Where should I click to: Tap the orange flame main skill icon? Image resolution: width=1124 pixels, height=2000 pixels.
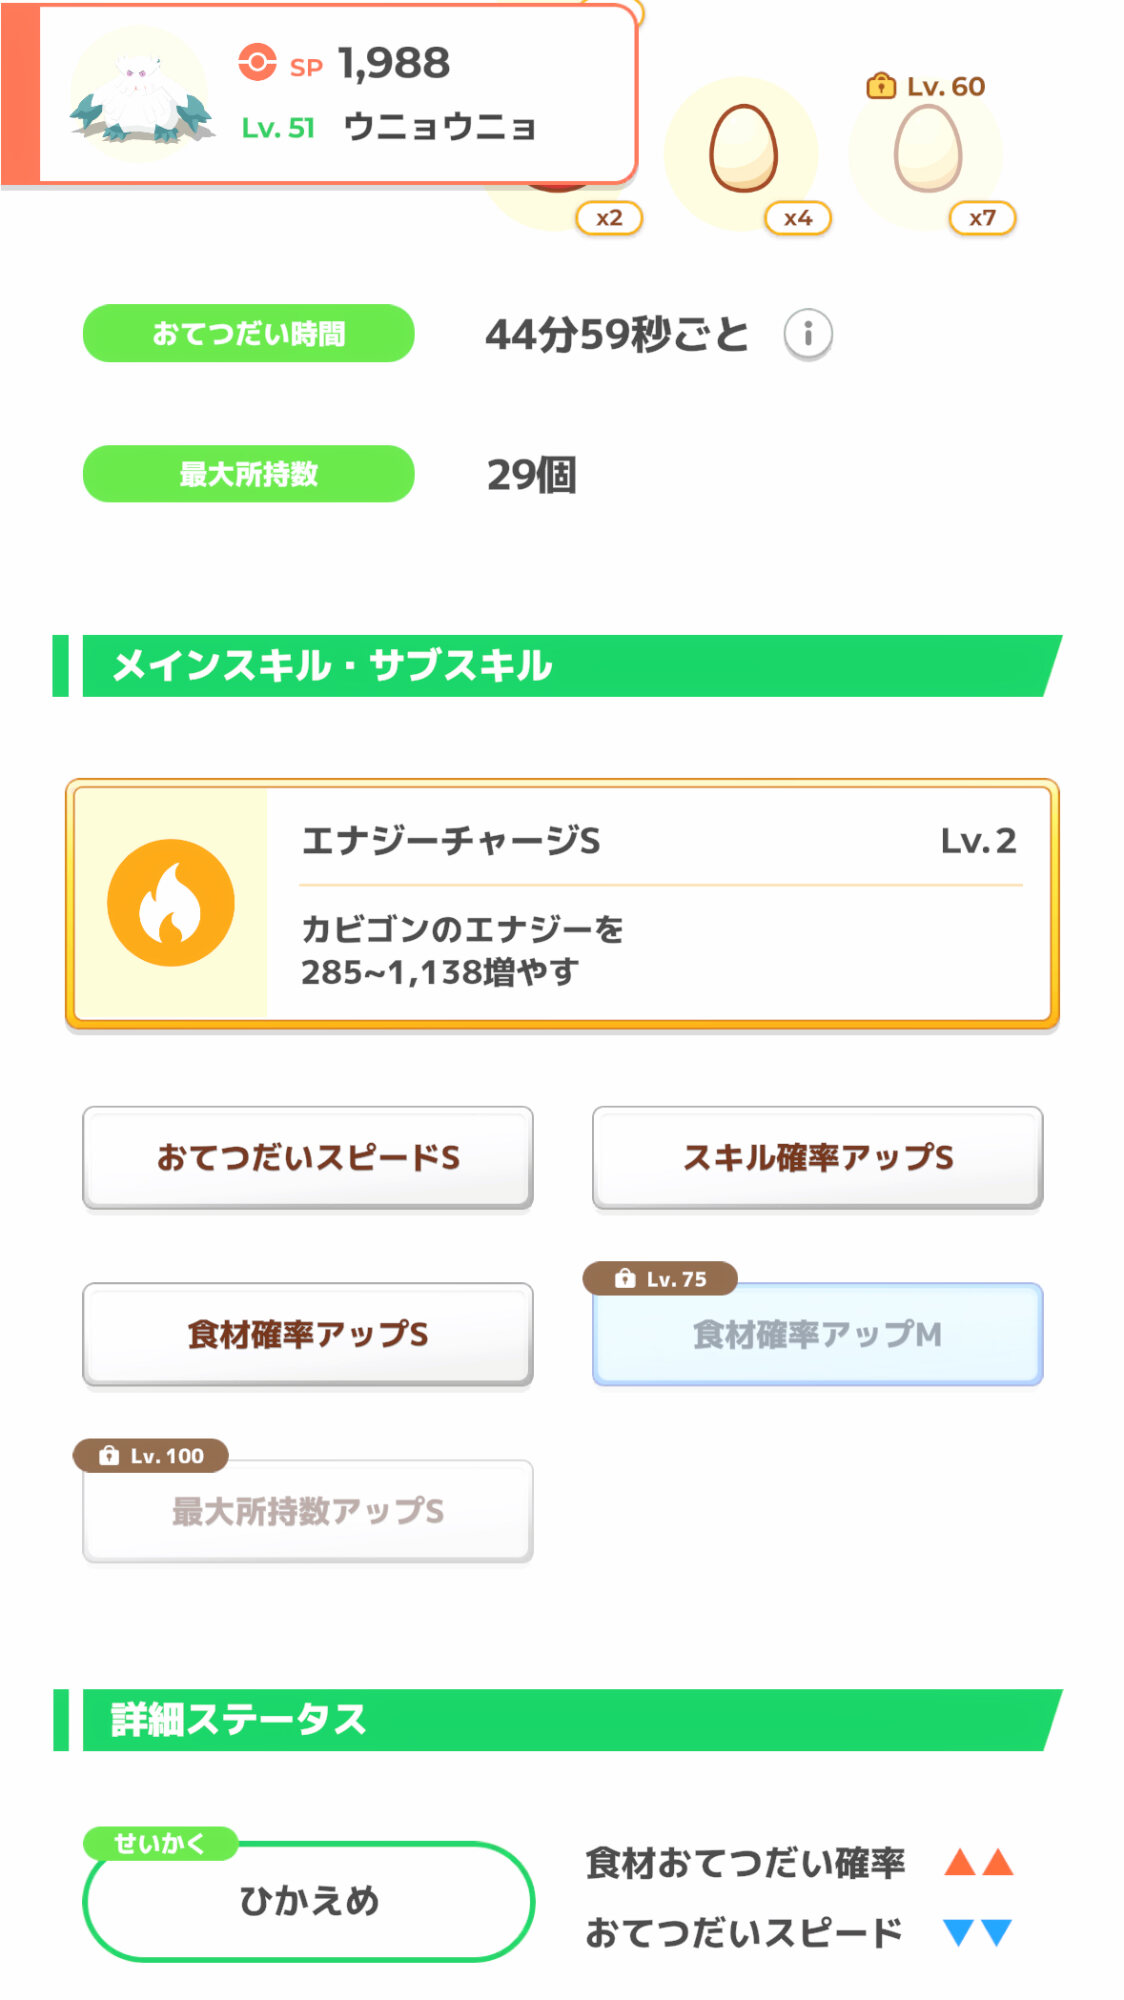[171, 903]
